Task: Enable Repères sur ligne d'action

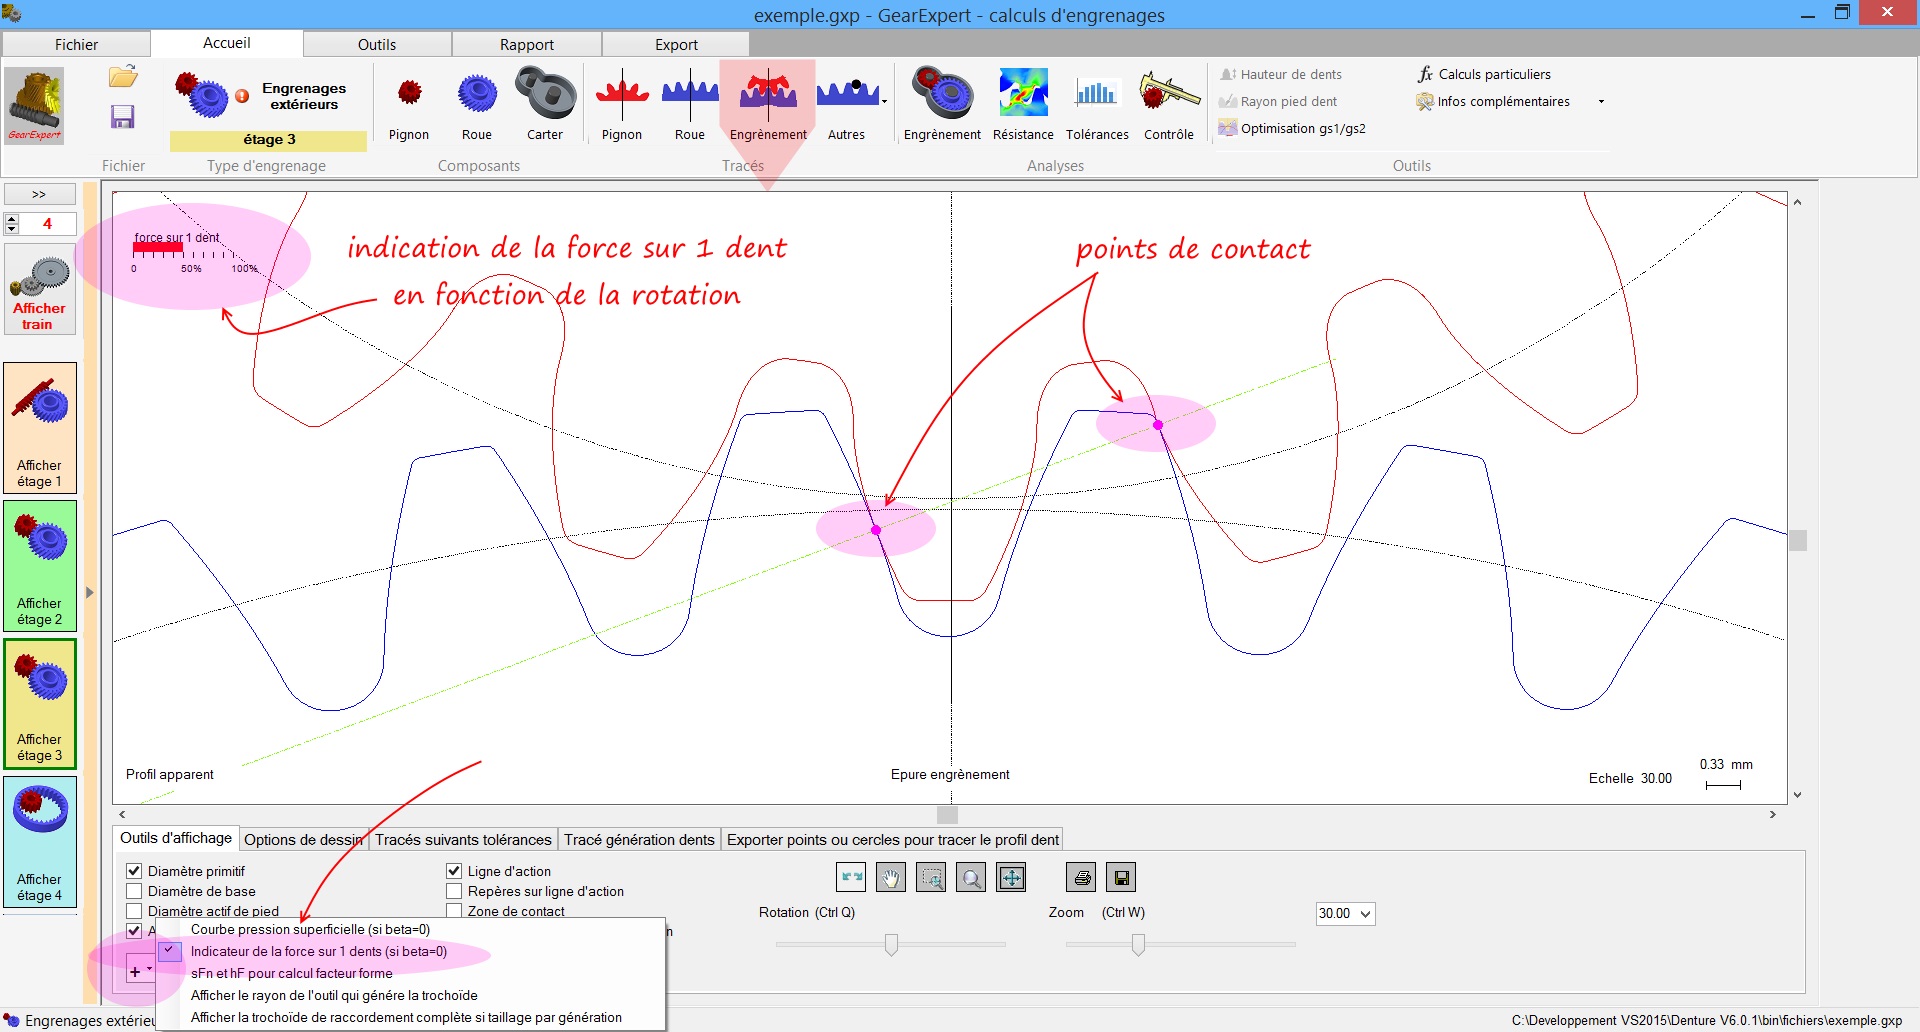Action: pyautogui.click(x=454, y=891)
